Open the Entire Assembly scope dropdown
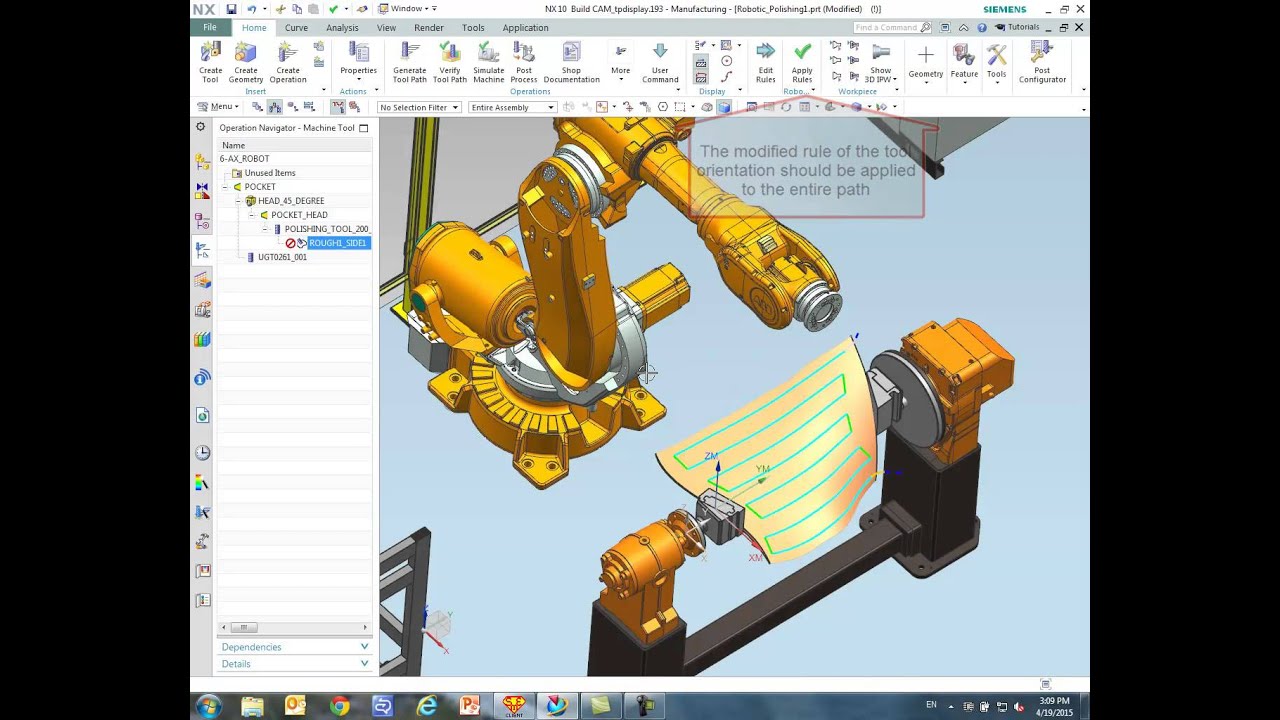1280x720 pixels. (x=512, y=107)
